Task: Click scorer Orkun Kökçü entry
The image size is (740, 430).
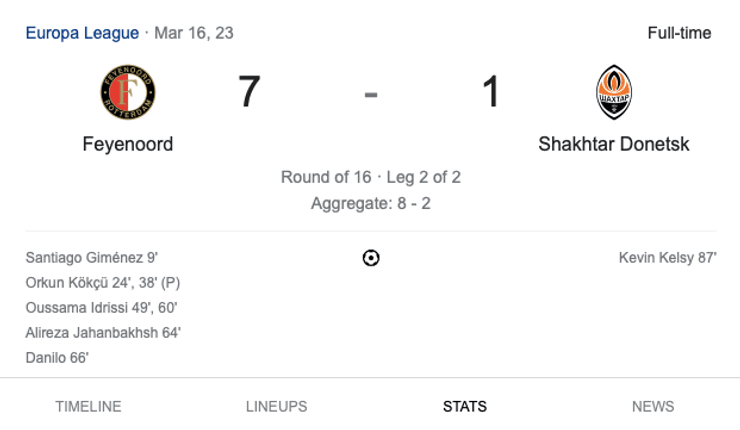Action: point(102,283)
